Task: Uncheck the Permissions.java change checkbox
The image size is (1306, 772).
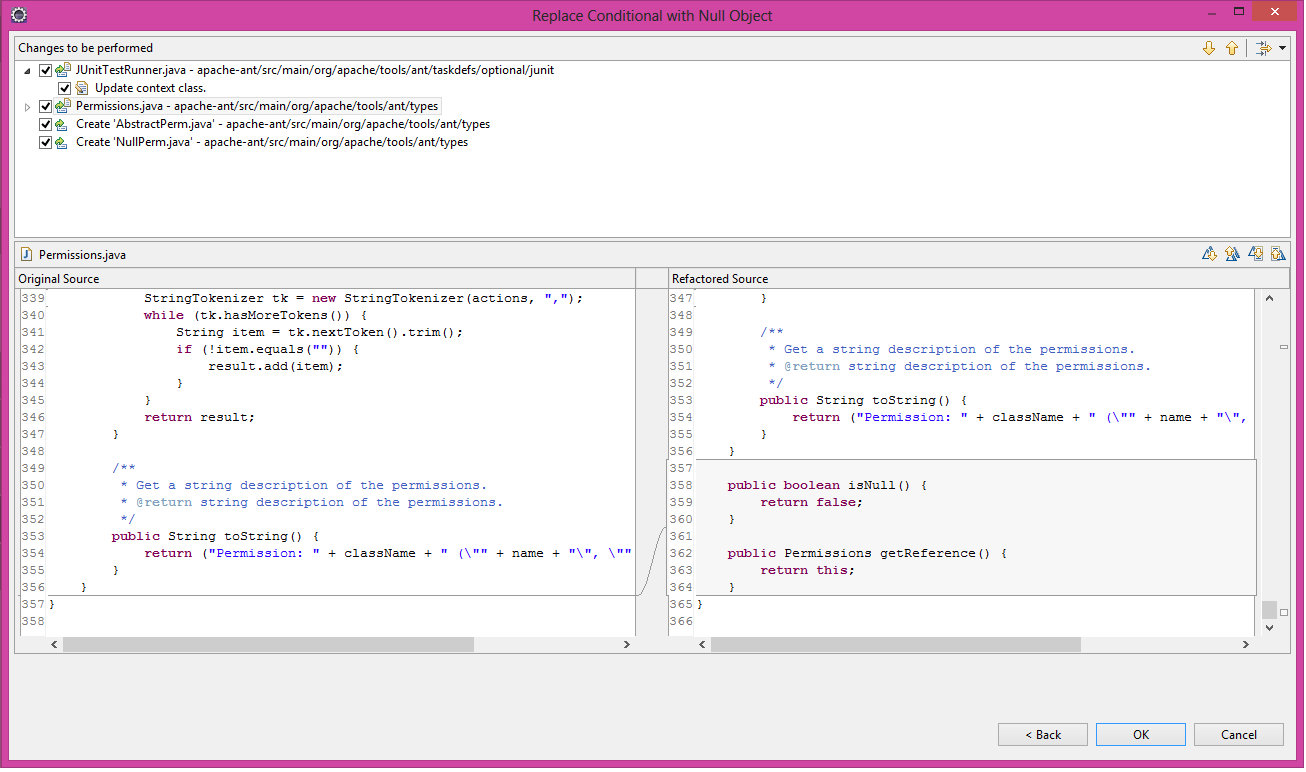Action: 45,106
